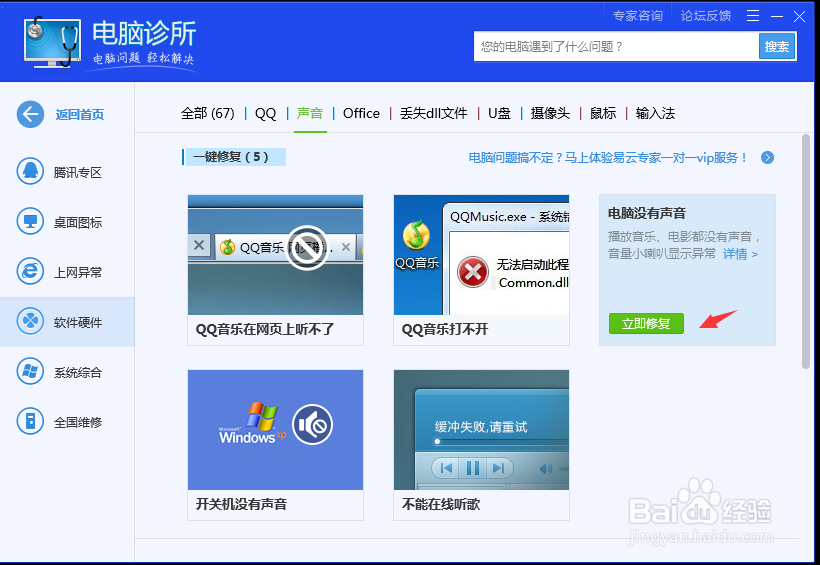Minimize the 电脑诊所 window
The image size is (820, 565).
(x=777, y=16)
